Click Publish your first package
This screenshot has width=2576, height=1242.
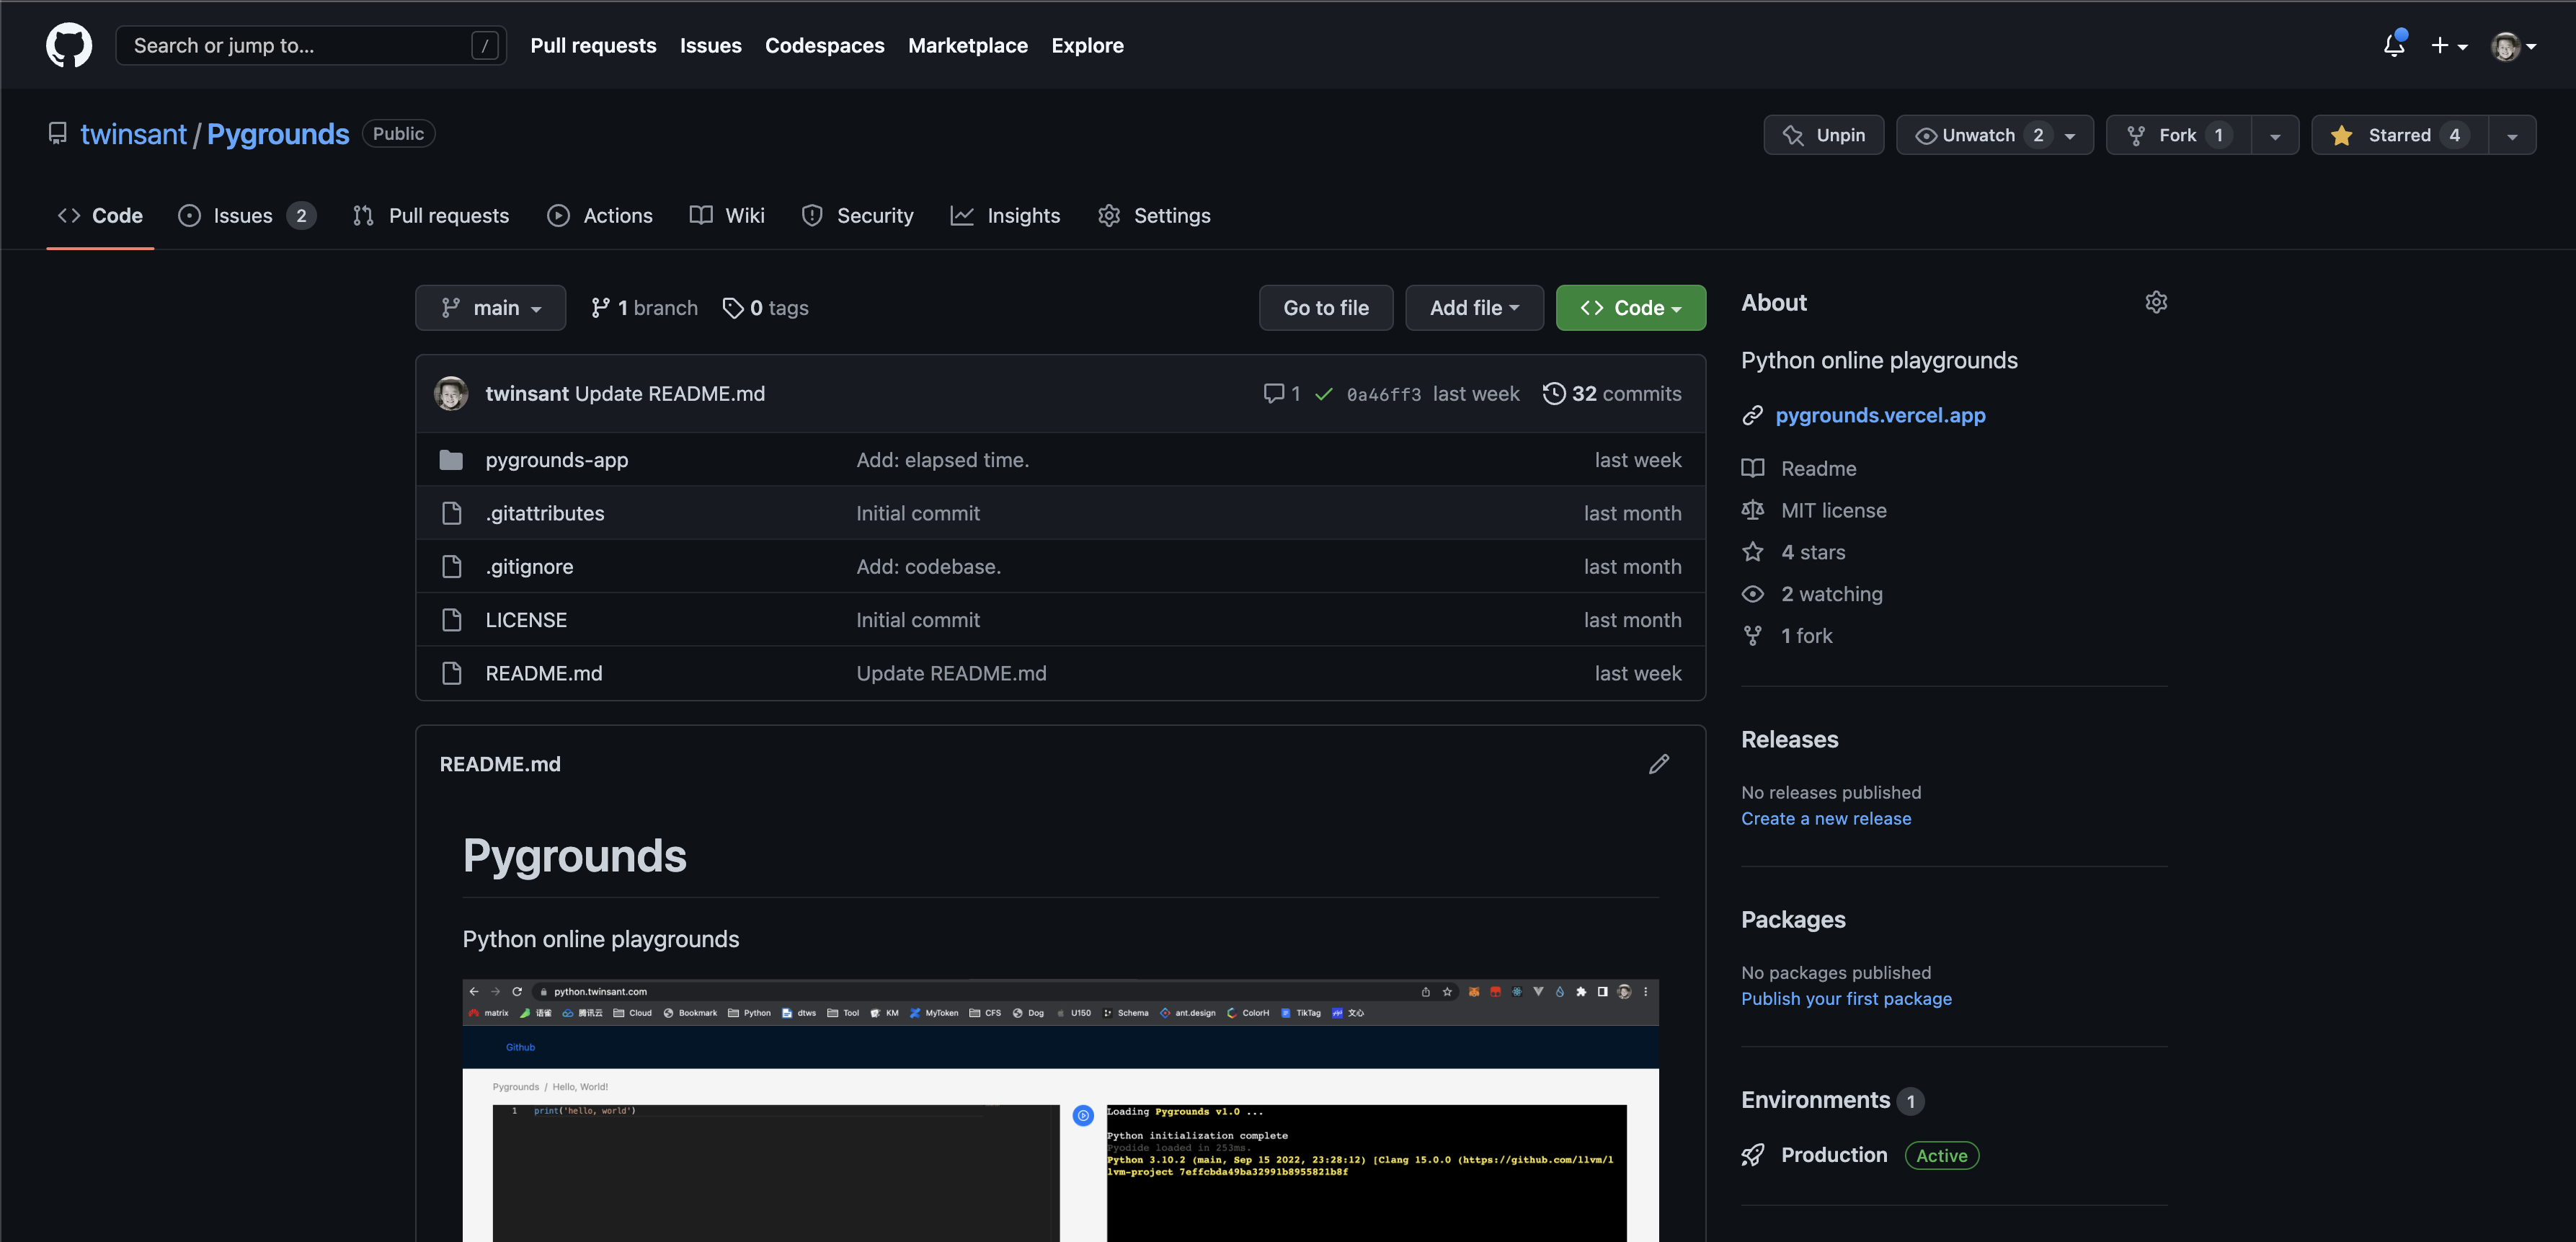[1846, 998]
